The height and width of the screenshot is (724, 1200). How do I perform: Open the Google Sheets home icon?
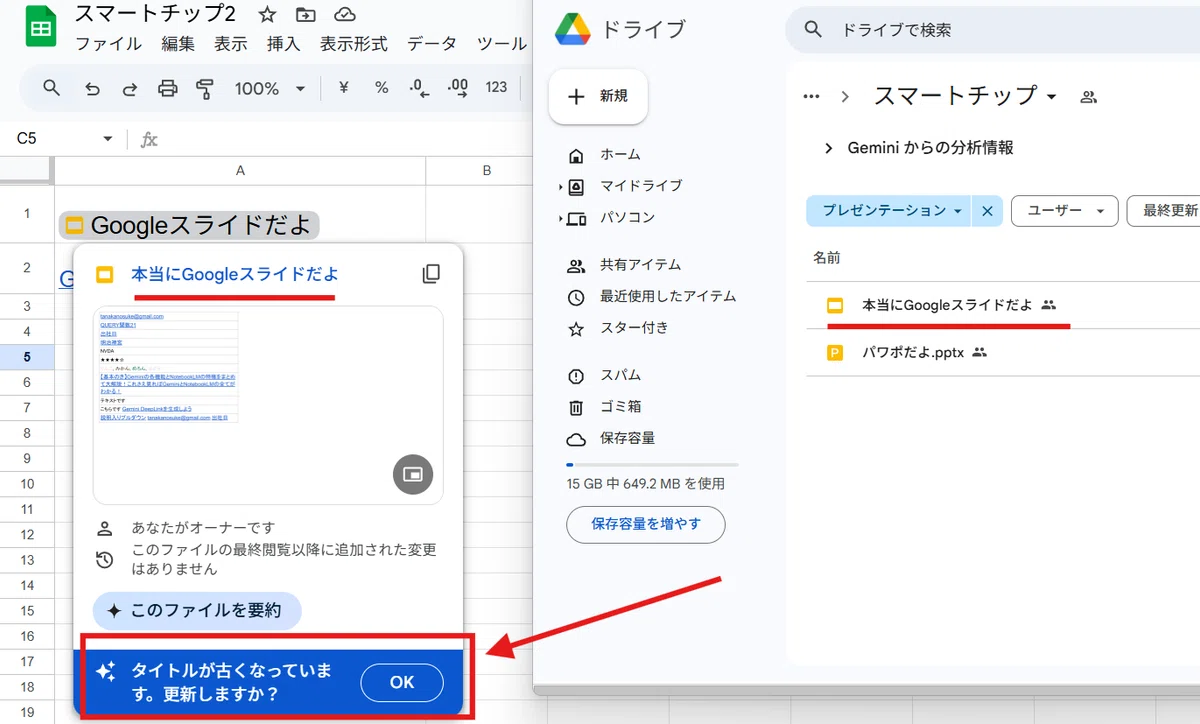[40, 28]
